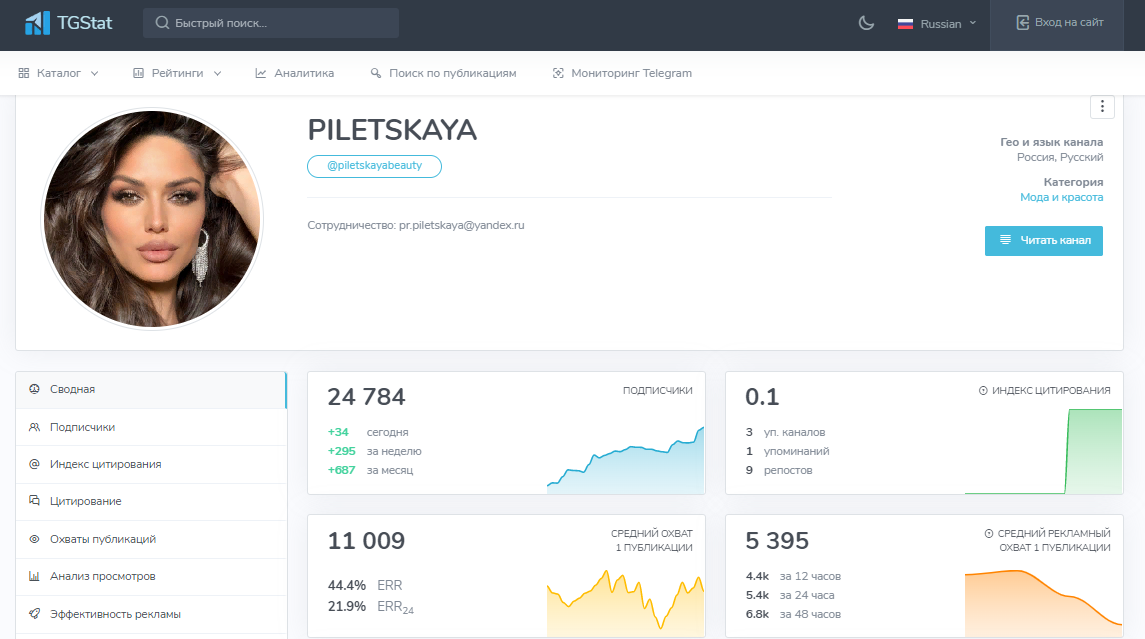
Task: Focus the Быстрый поиск search field
Action: (271, 23)
